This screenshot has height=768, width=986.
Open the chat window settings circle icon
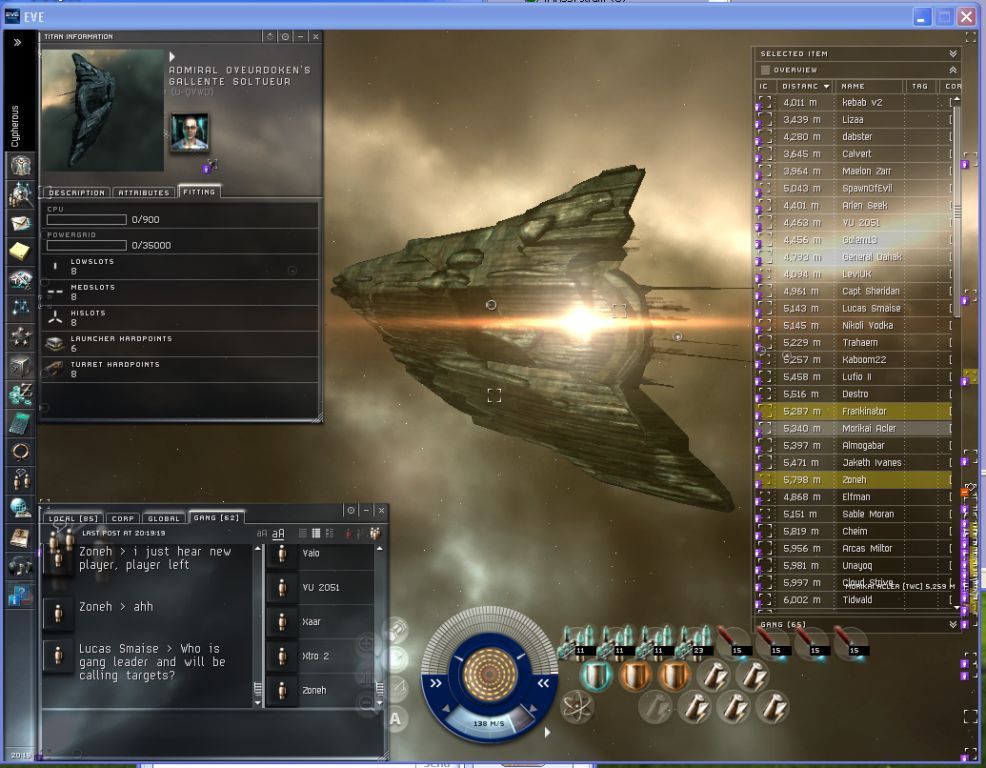351,510
